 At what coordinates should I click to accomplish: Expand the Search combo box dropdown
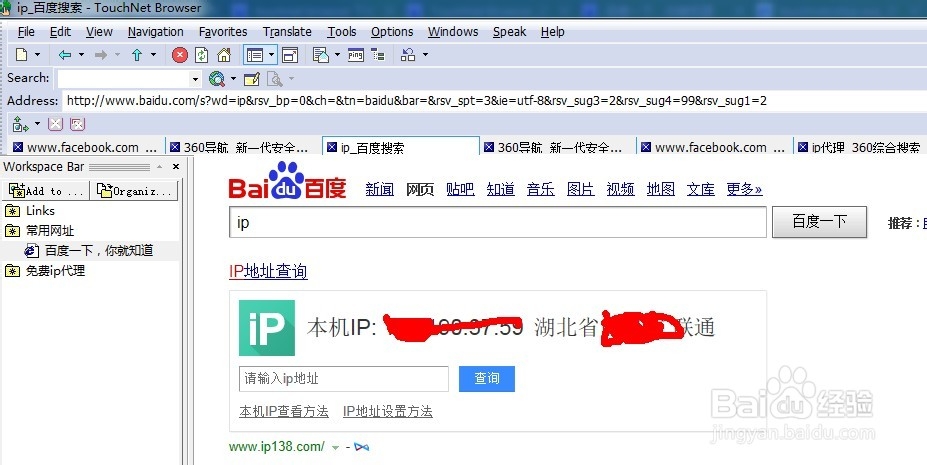195,79
